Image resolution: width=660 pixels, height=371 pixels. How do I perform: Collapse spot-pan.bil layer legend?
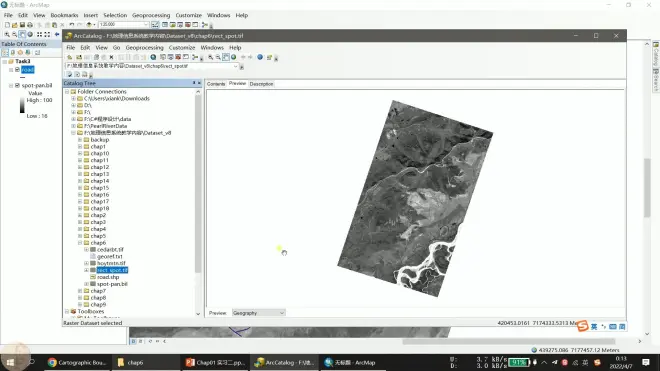point(11,85)
